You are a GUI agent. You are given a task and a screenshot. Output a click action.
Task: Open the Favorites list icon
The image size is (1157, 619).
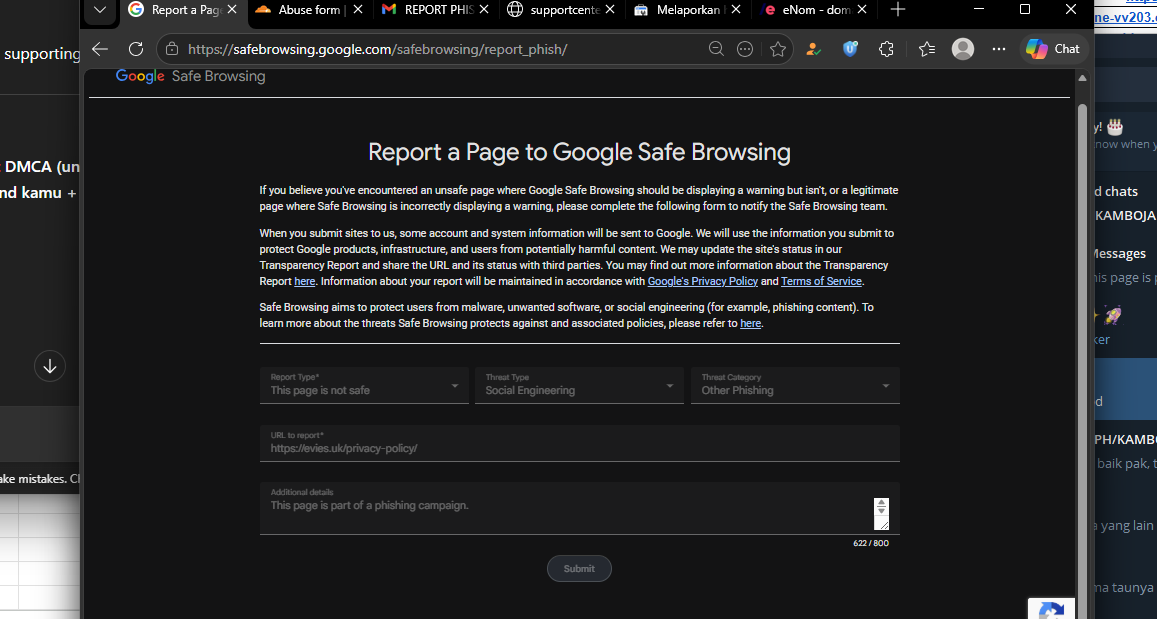[x=927, y=49]
